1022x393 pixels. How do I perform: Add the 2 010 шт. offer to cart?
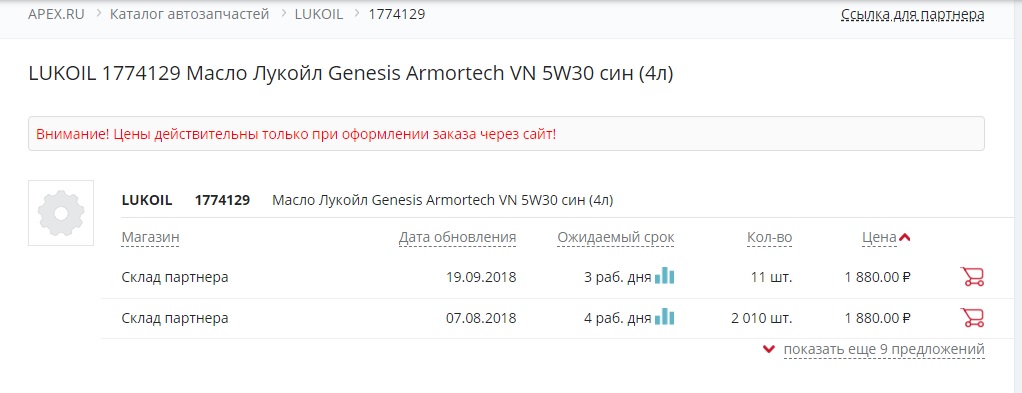pyautogui.click(x=972, y=317)
